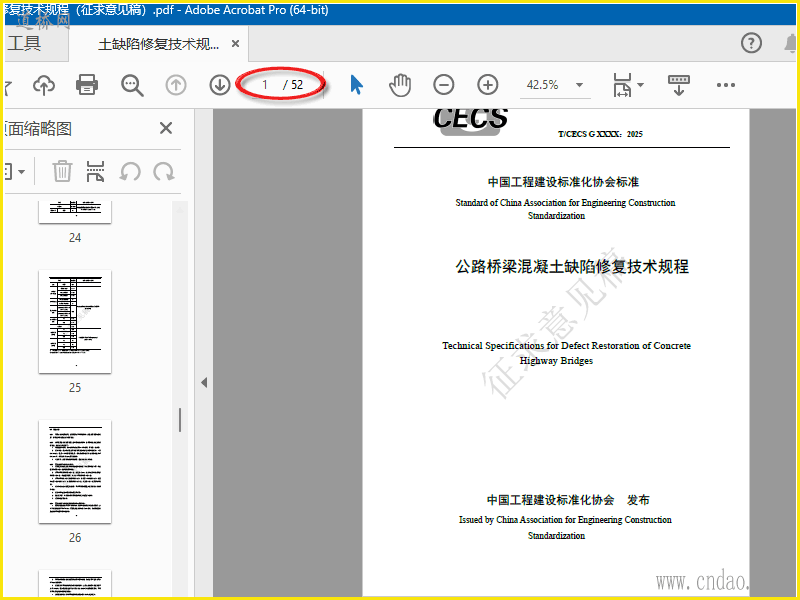The height and width of the screenshot is (600, 800).
Task: Open the notifications bell icon
Action: tap(791, 43)
